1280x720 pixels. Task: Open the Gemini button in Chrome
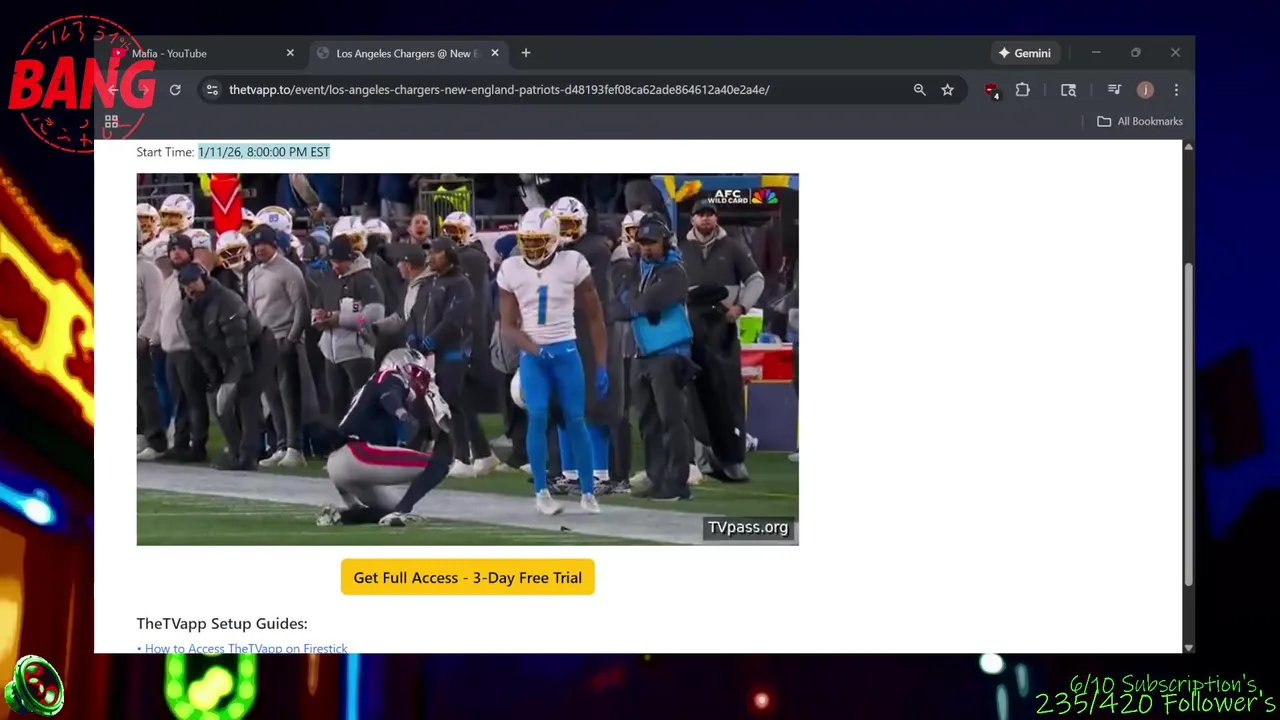1024,53
